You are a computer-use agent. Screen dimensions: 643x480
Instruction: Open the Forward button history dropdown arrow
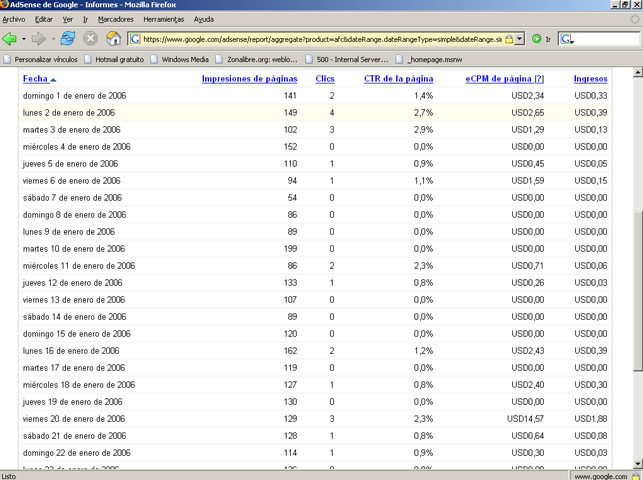coord(53,39)
